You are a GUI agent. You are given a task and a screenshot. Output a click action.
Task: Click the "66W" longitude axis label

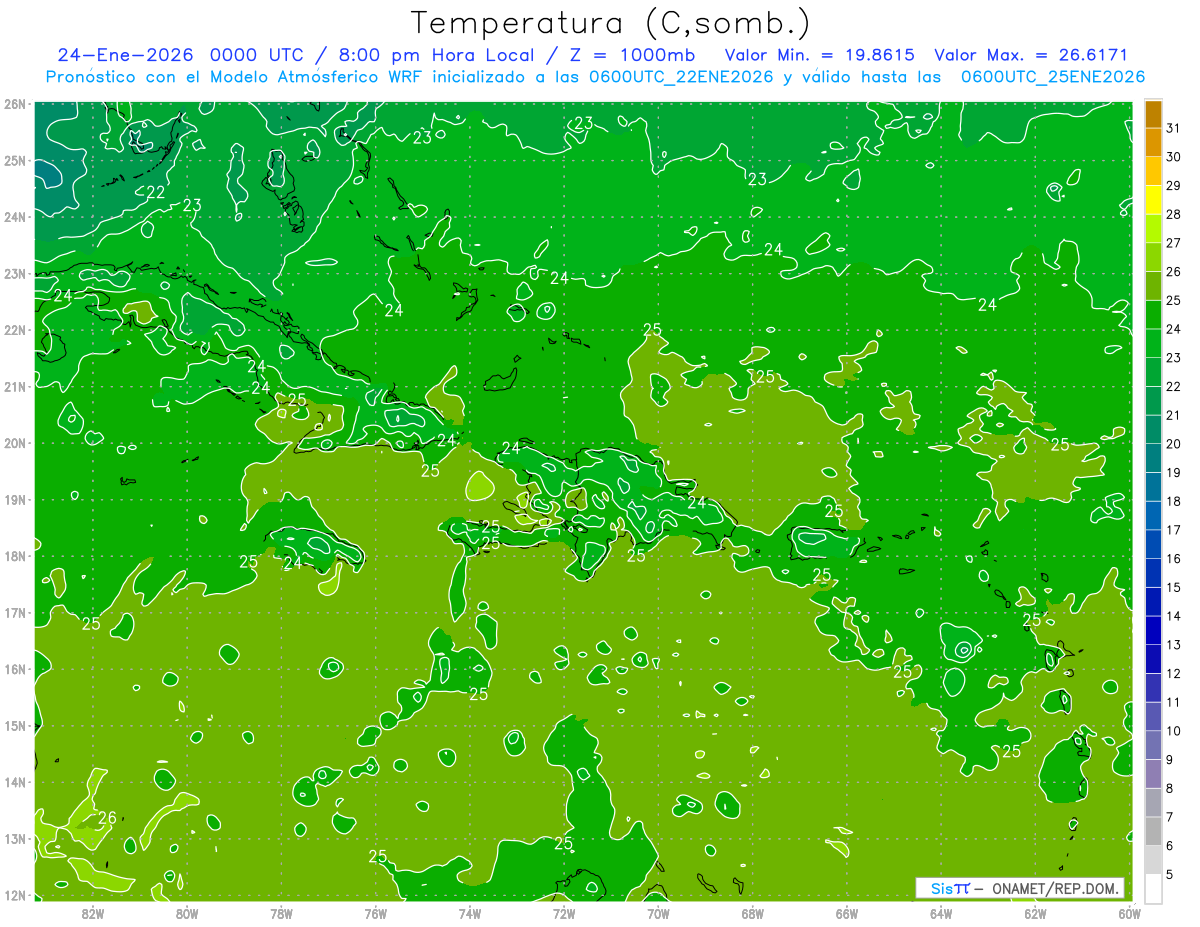[x=847, y=912]
